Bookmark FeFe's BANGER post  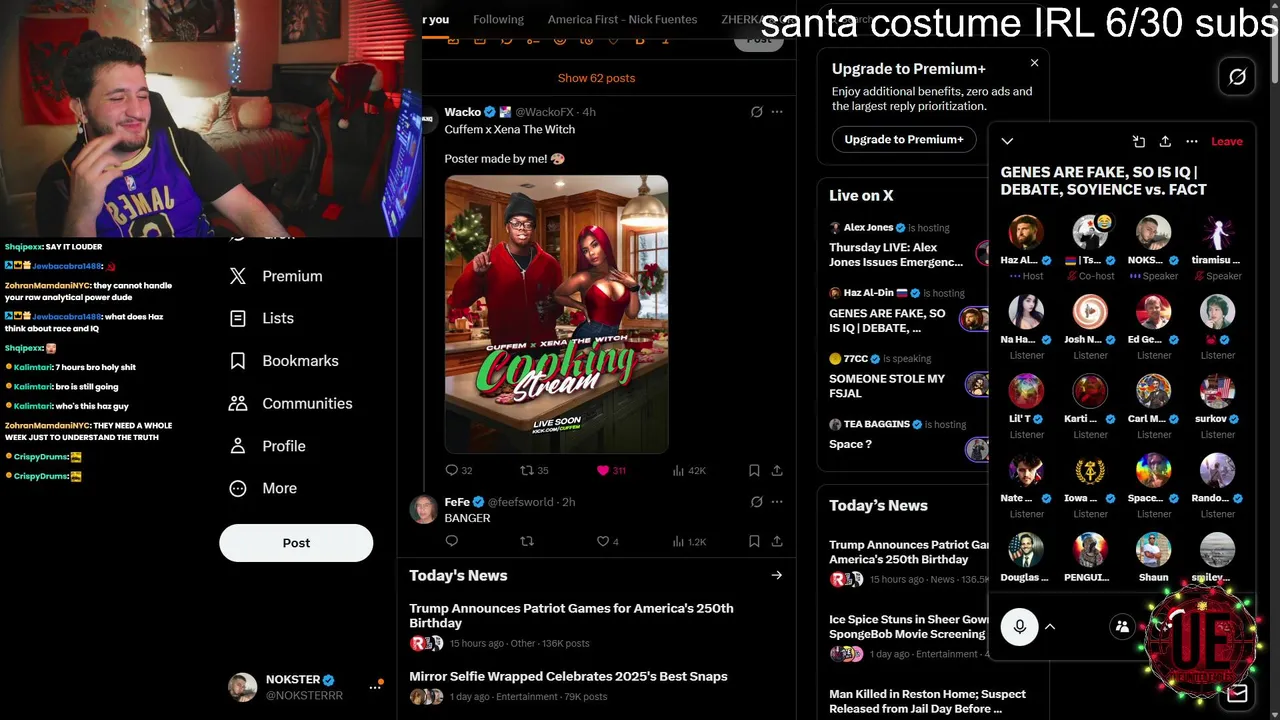point(754,541)
